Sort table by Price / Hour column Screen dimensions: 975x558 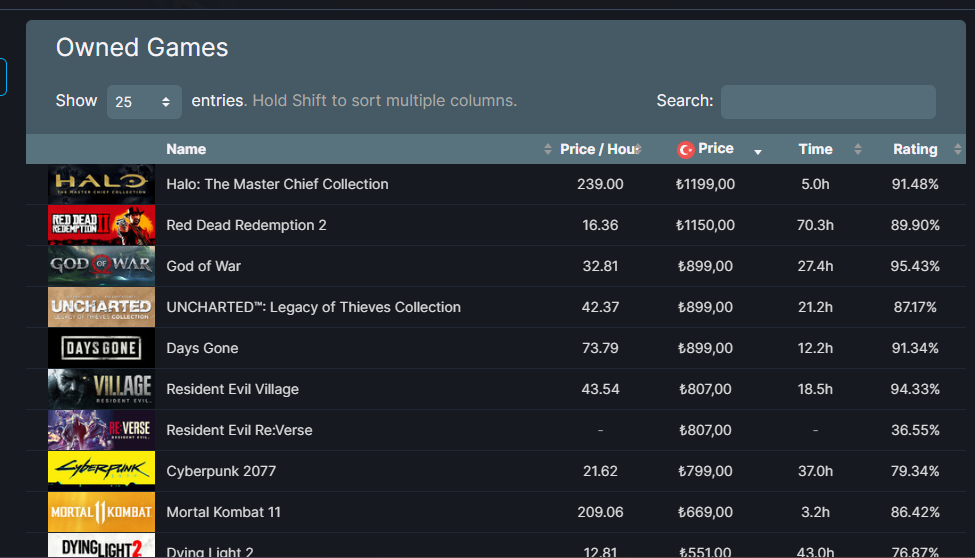click(599, 149)
